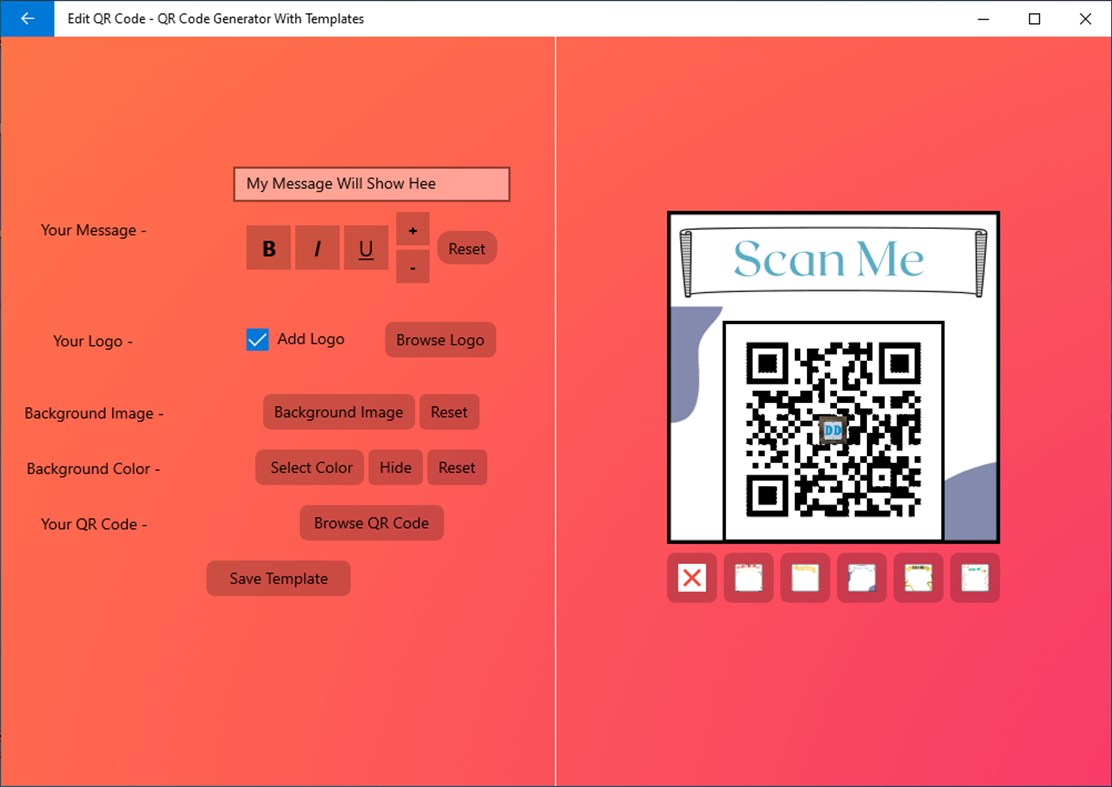Minimize the QR Code Generator window

point(983,18)
